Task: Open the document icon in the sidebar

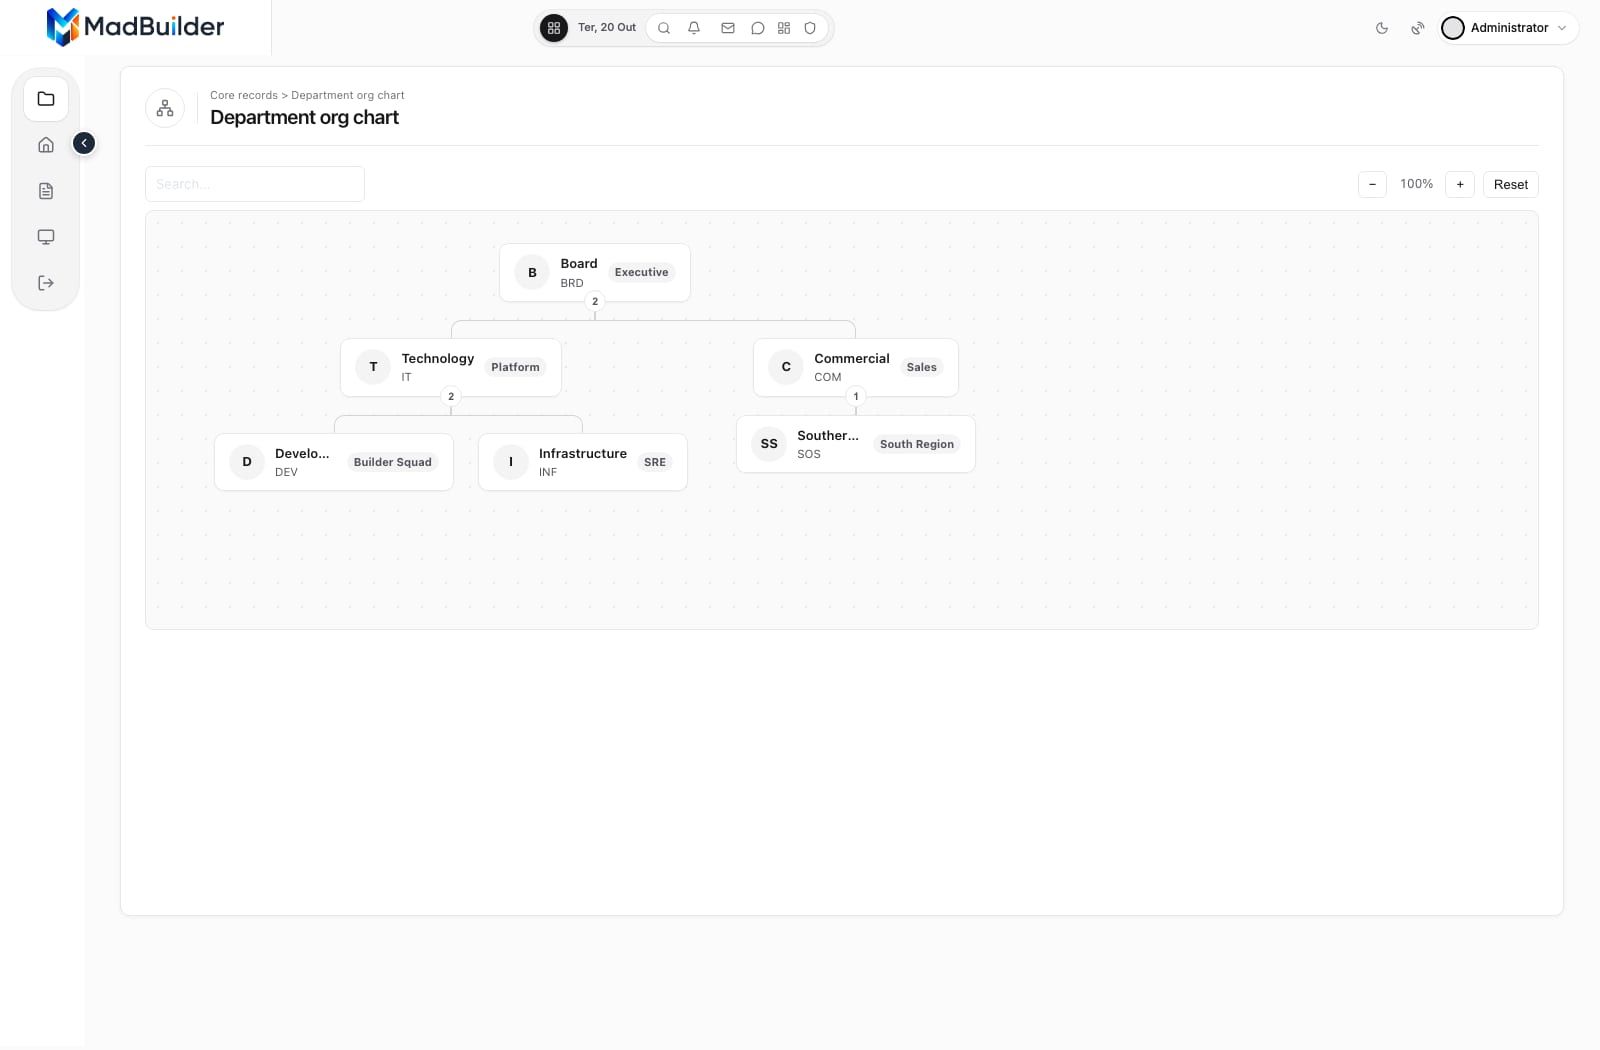Action: coord(46,191)
